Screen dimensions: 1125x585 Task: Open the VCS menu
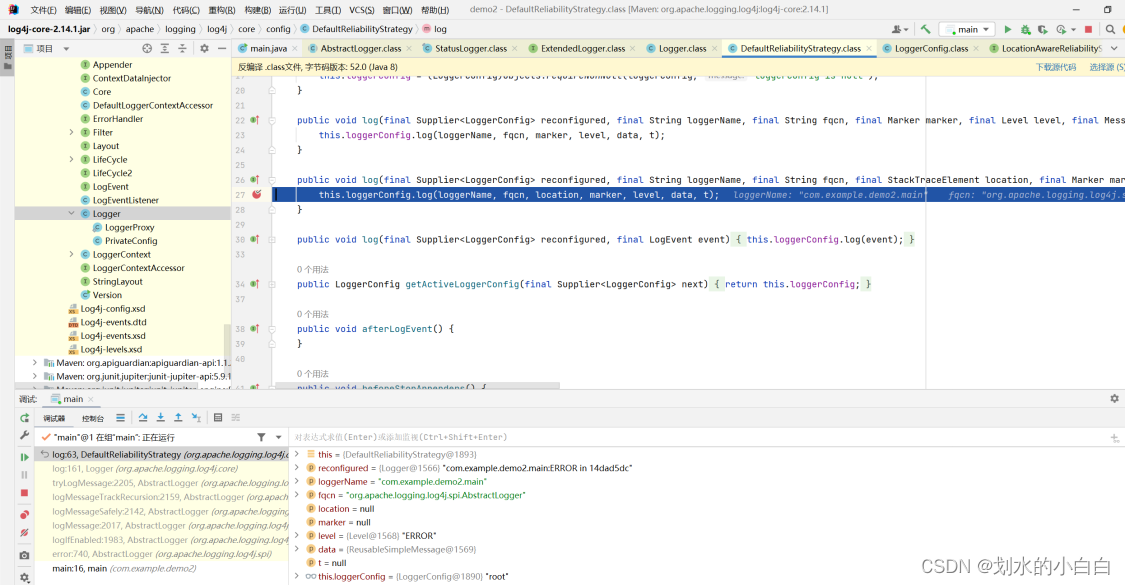(362, 10)
